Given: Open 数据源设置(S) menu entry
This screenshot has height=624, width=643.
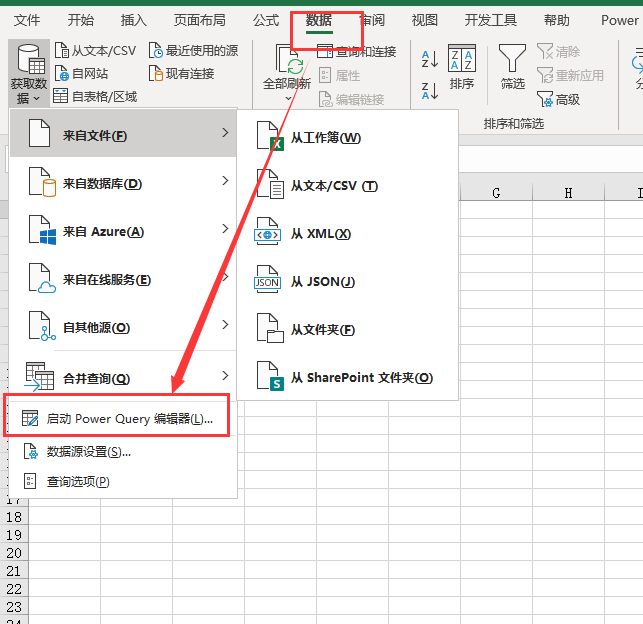Looking at the screenshot, I should (x=123, y=452).
